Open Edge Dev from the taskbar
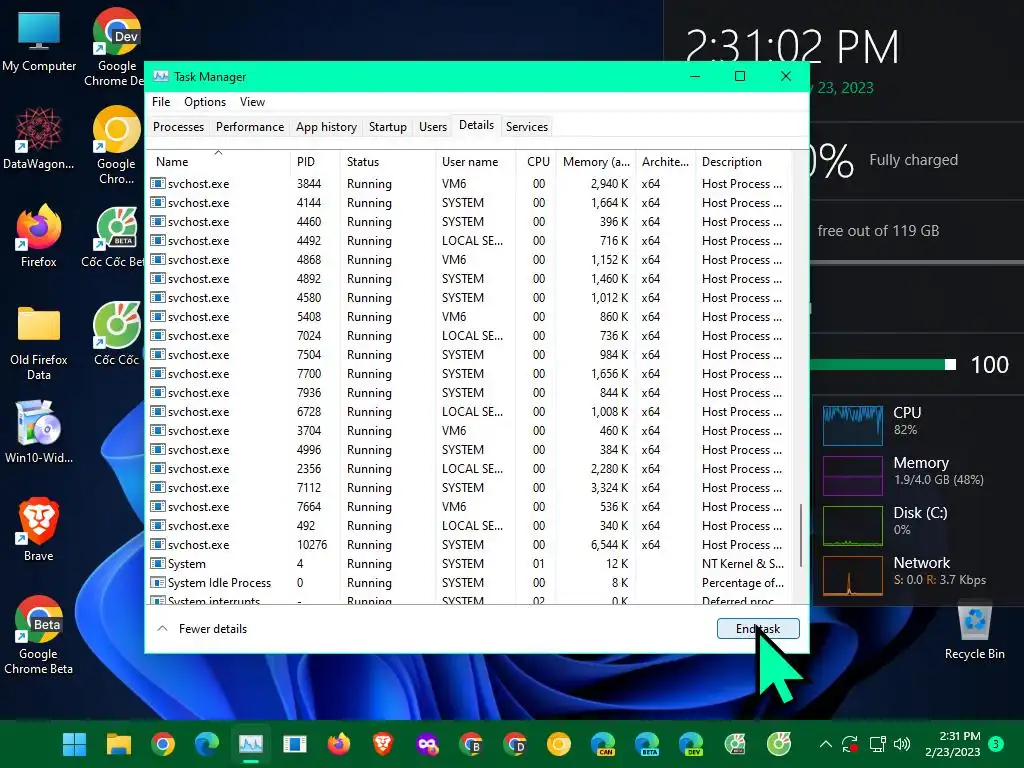This screenshot has height=768, width=1024. pyautogui.click(x=691, y=744)
